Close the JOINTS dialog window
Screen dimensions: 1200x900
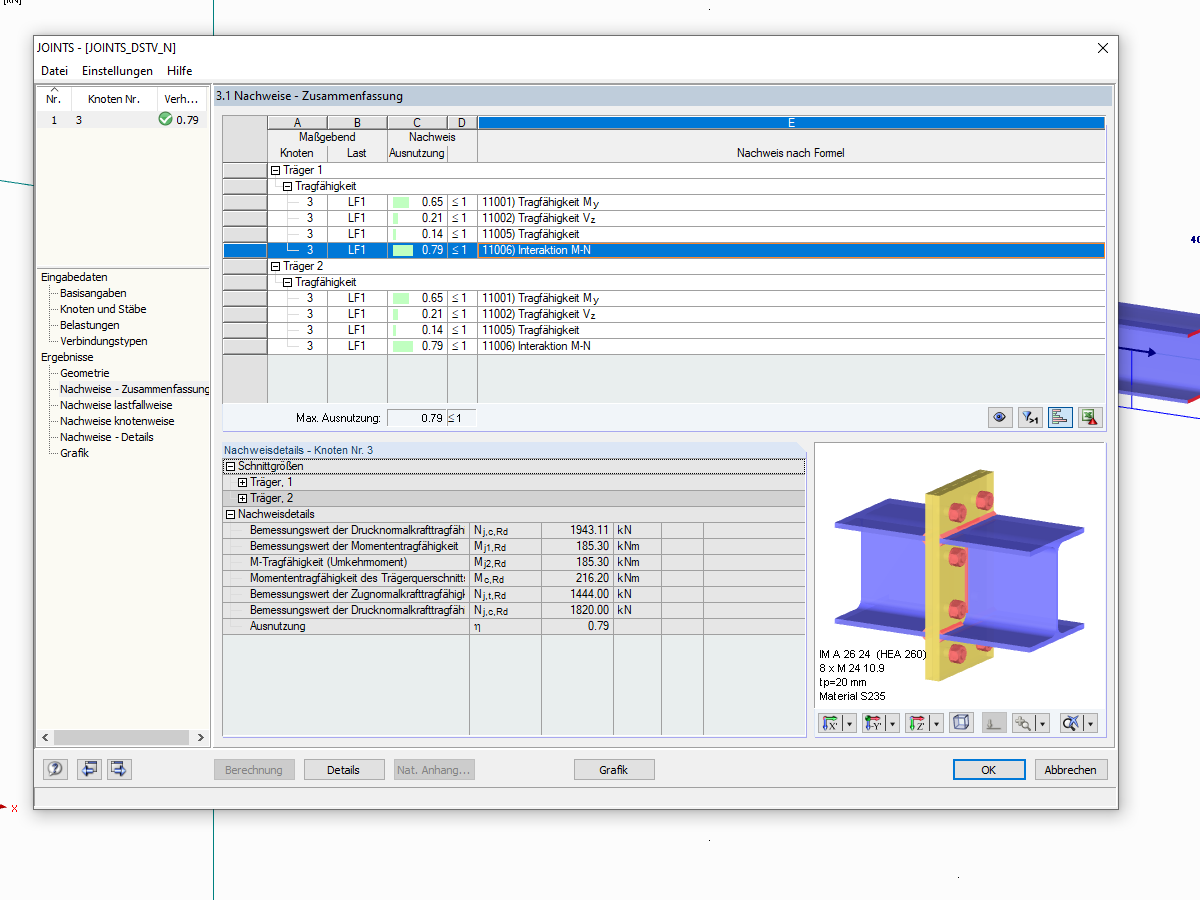pos(1102,48)
